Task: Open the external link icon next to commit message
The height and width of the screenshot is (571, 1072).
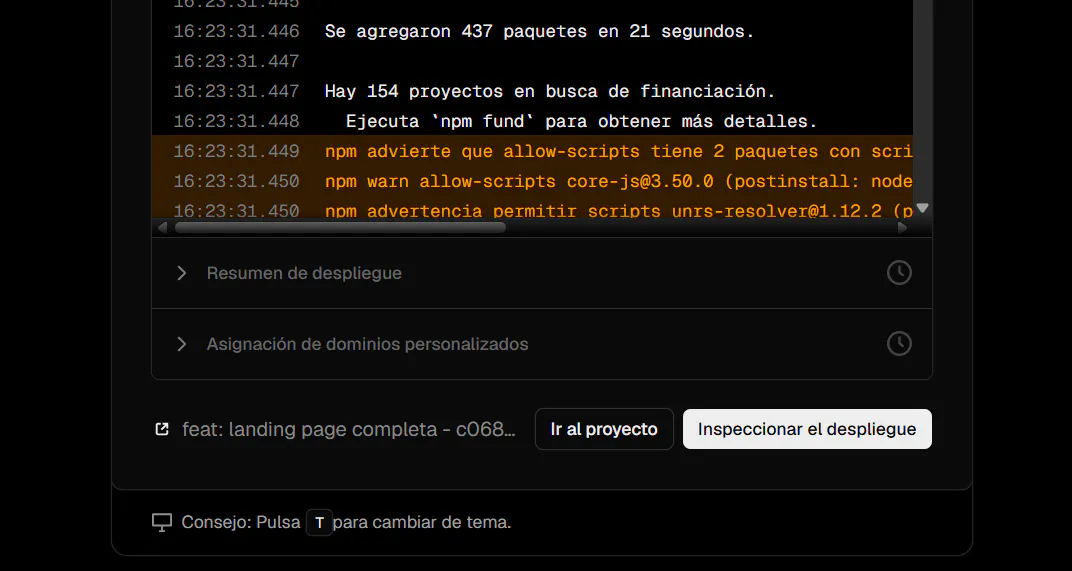Action: pos(162,429)
